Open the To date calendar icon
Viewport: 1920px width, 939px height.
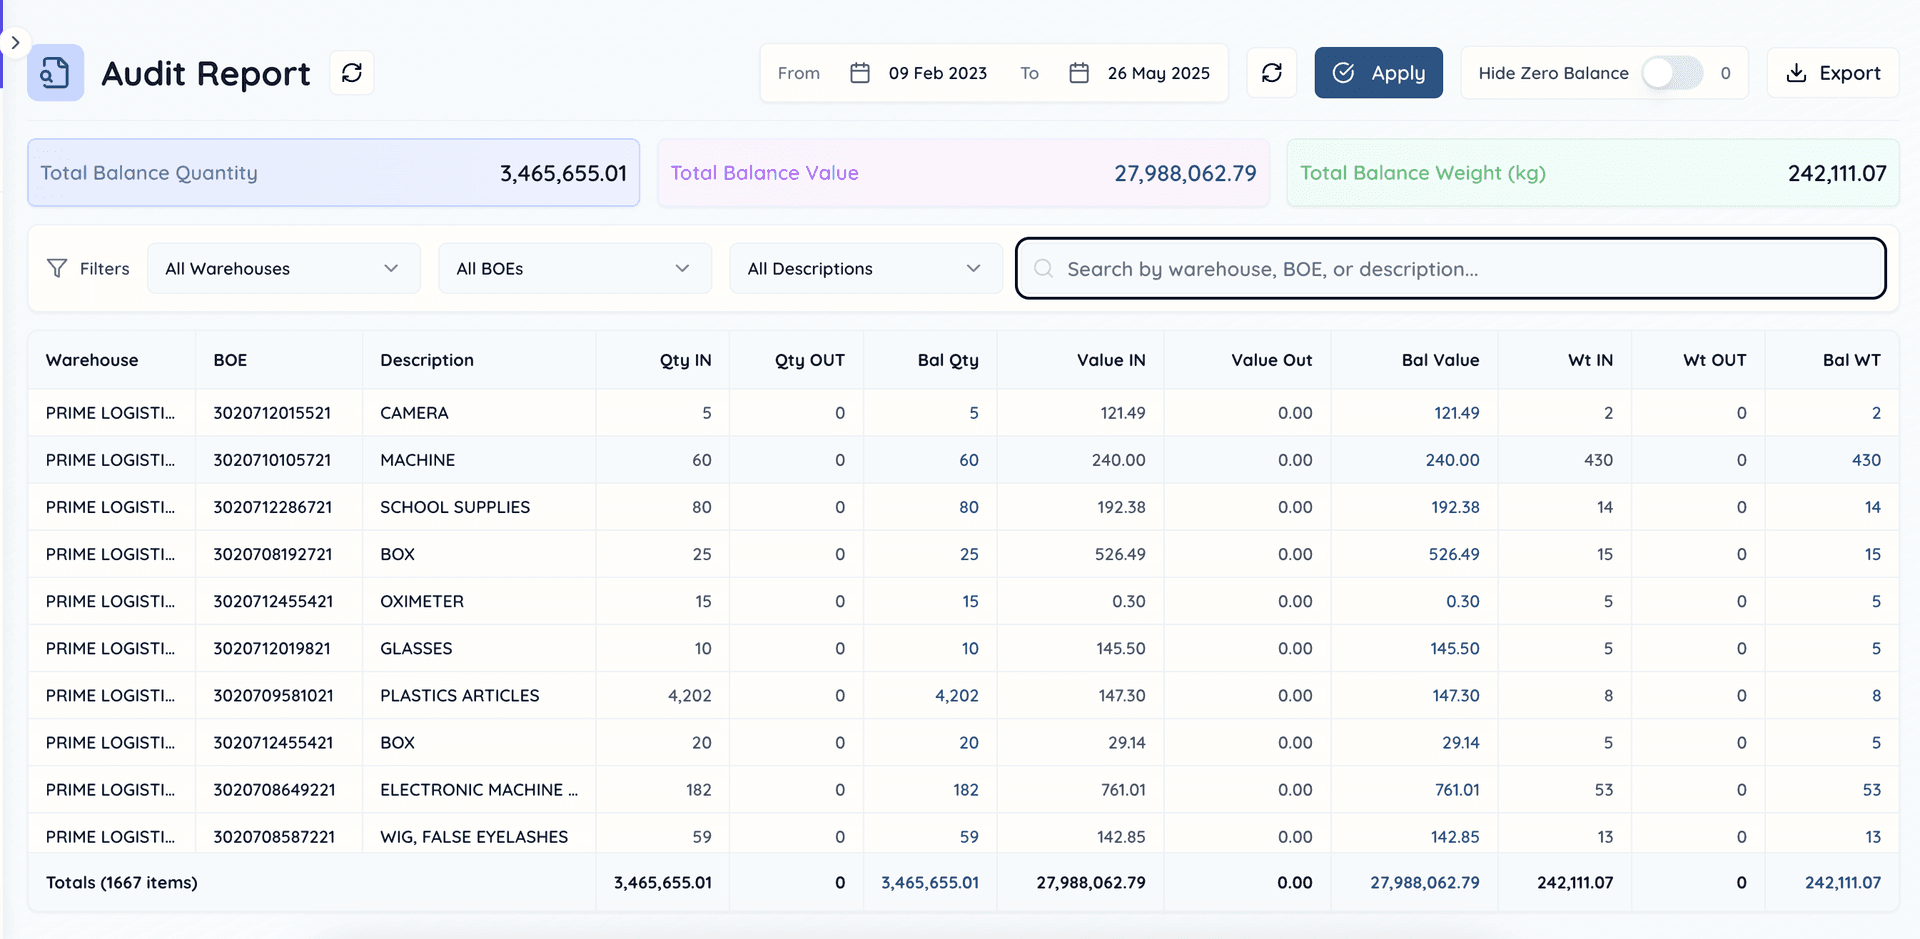click(x=1078, y=73)
